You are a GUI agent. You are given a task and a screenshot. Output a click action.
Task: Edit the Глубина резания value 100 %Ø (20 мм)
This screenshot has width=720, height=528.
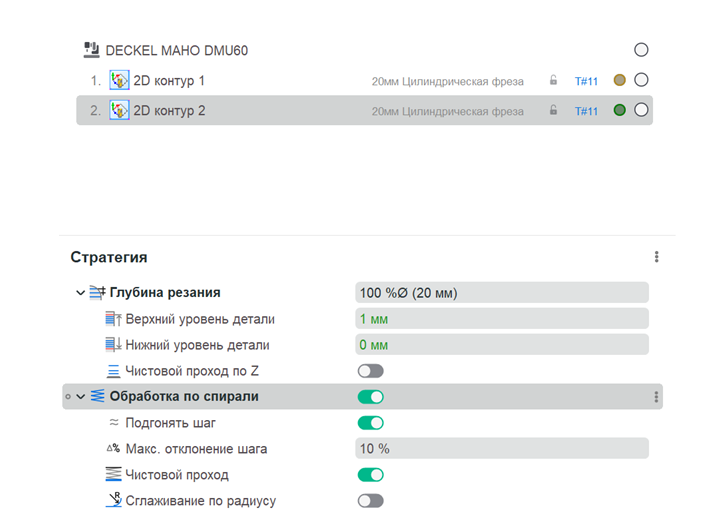502,292
